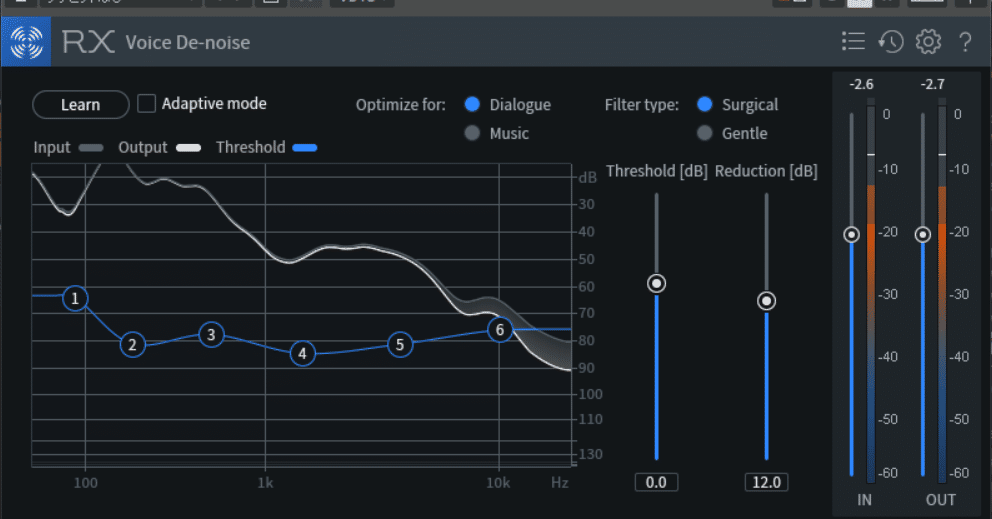Viewport: 992px width, 519px height.
Task: Click the Voice De-noise title text
Action: click(188, 42)
